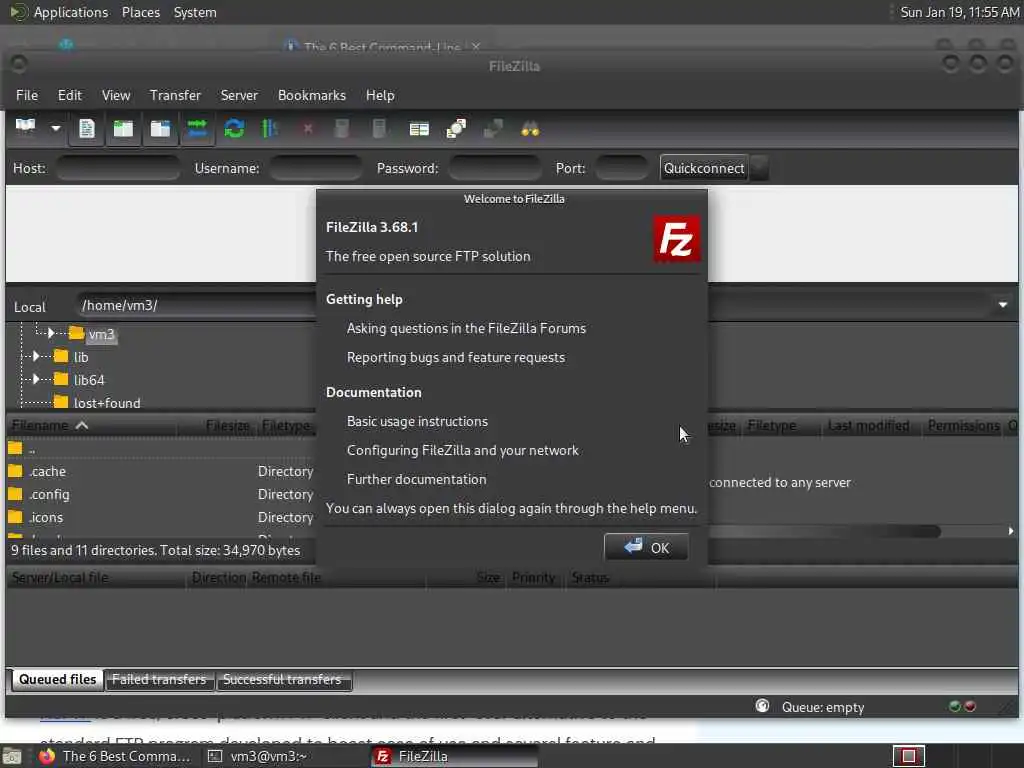Open the Places system menu
This screenshot has height=768, width=1024.
pos(140,12)
